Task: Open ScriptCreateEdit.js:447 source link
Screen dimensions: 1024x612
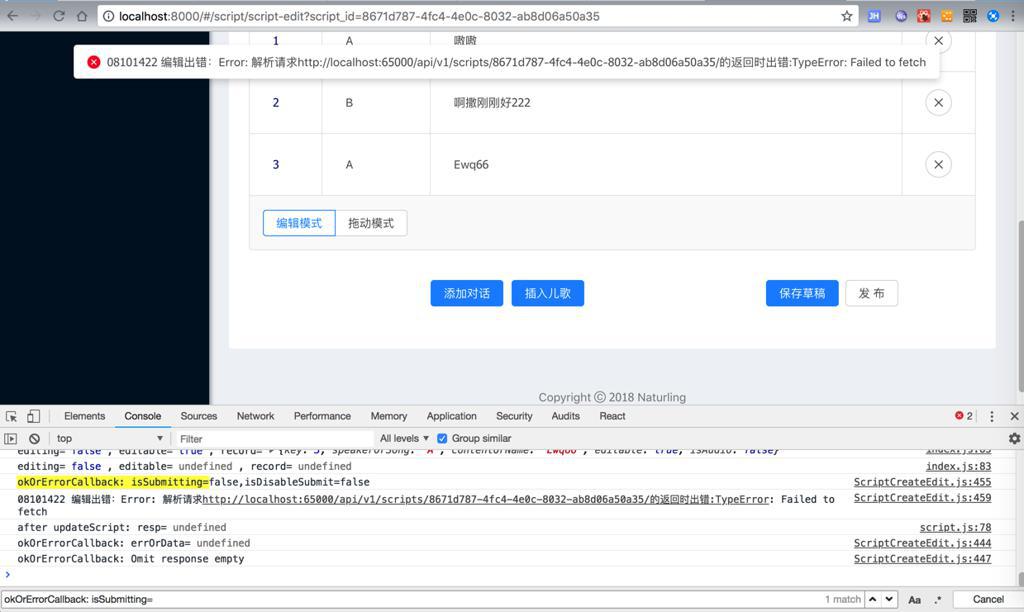Action: (922, 558)
